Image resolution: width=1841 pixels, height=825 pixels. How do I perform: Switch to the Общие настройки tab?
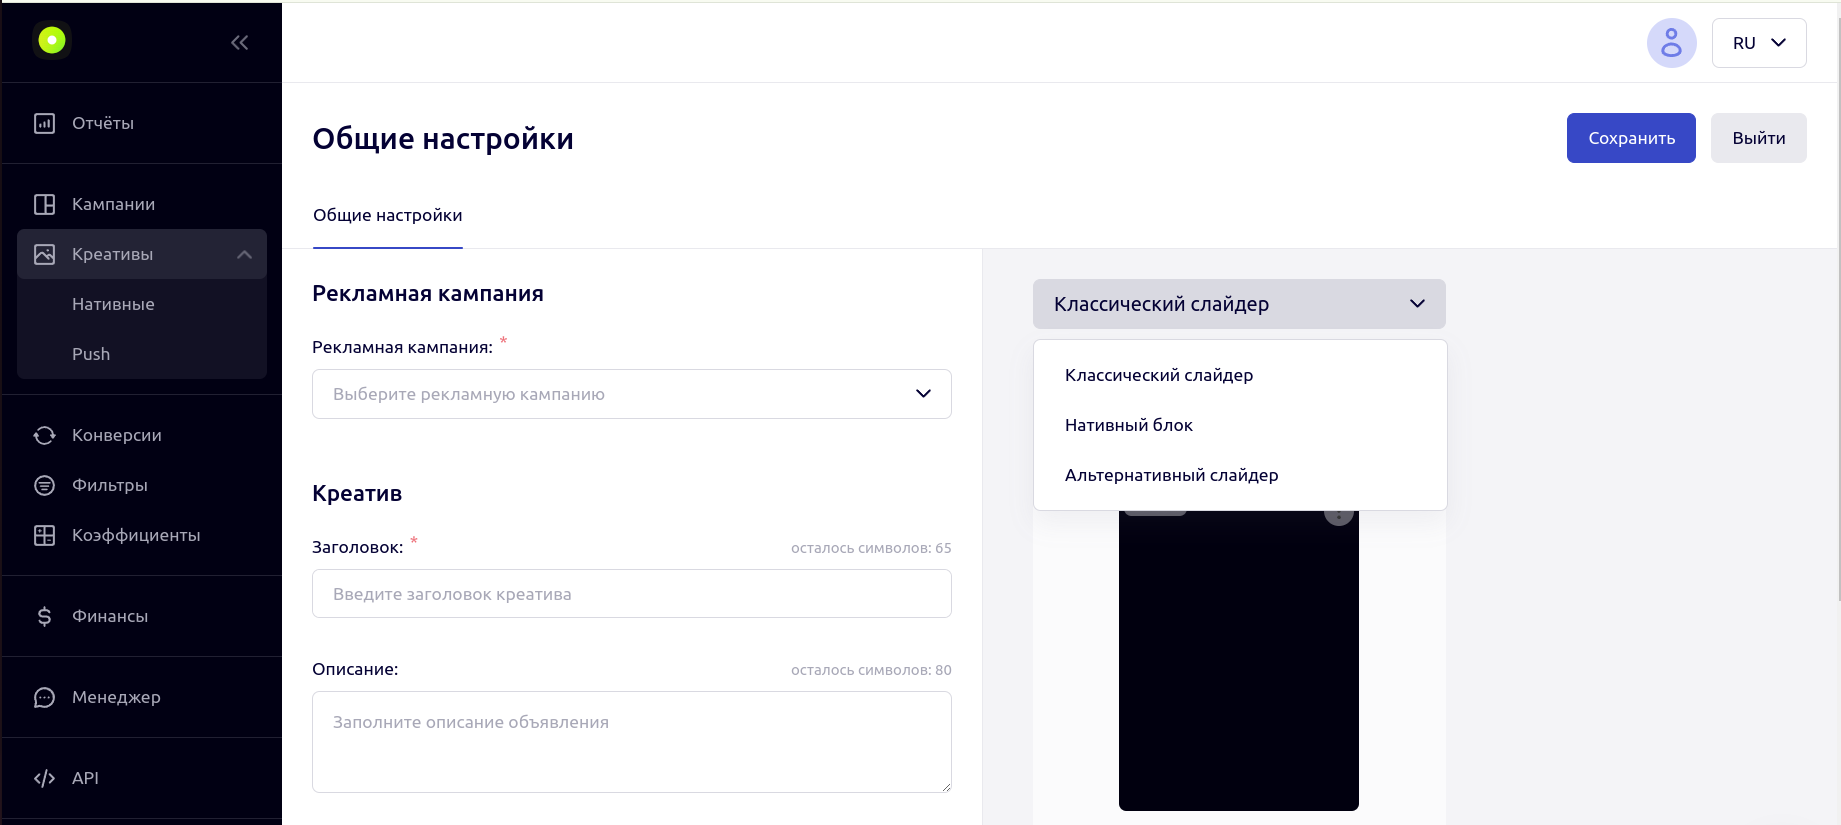[x=388, y=215]
